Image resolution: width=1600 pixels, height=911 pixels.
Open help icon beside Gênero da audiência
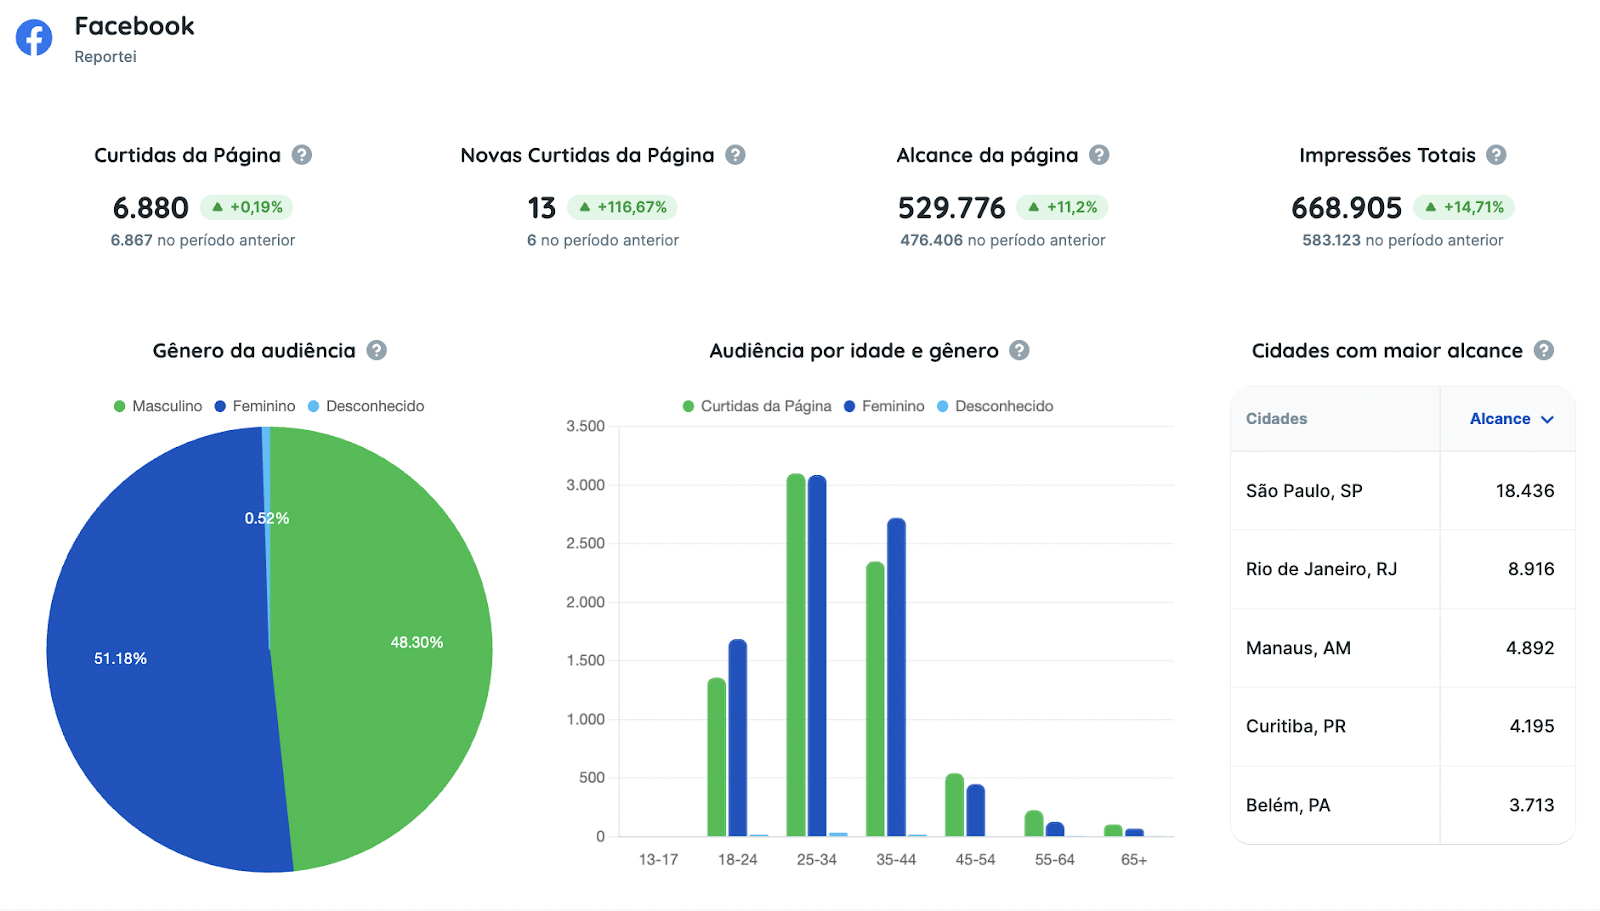[x=376, y=350]
